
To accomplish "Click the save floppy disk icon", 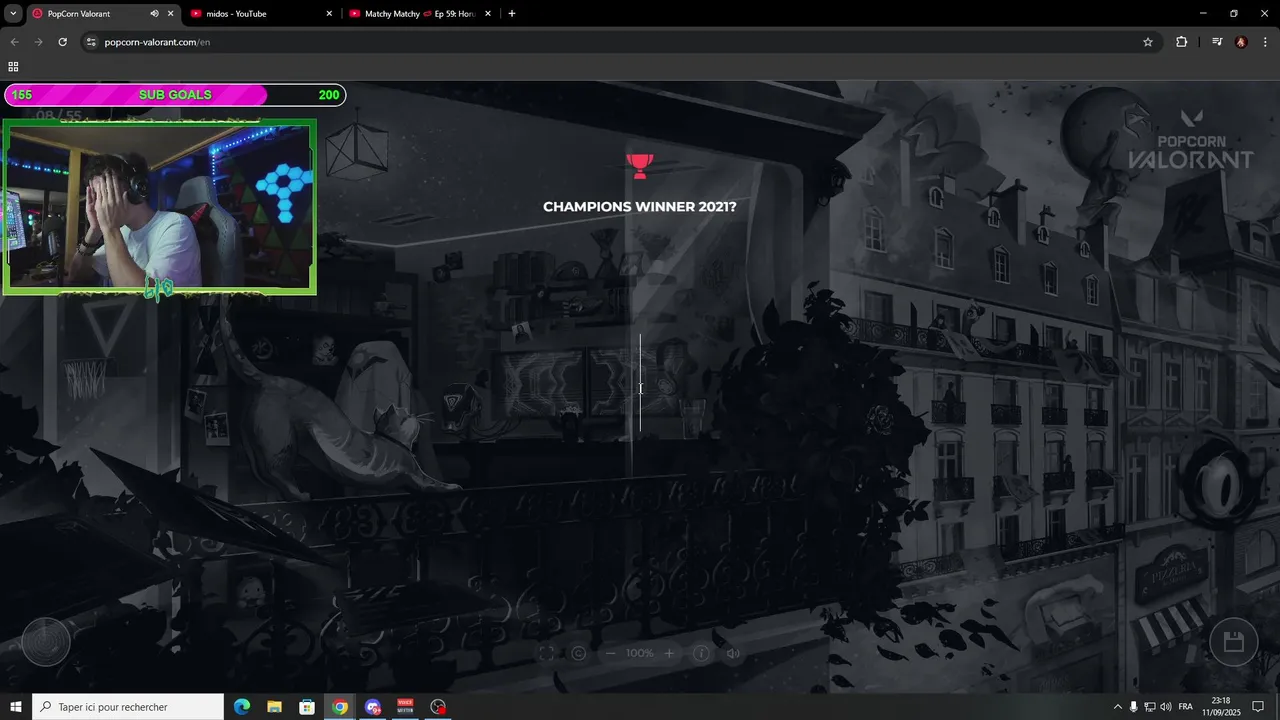I will coord(1234,642).
